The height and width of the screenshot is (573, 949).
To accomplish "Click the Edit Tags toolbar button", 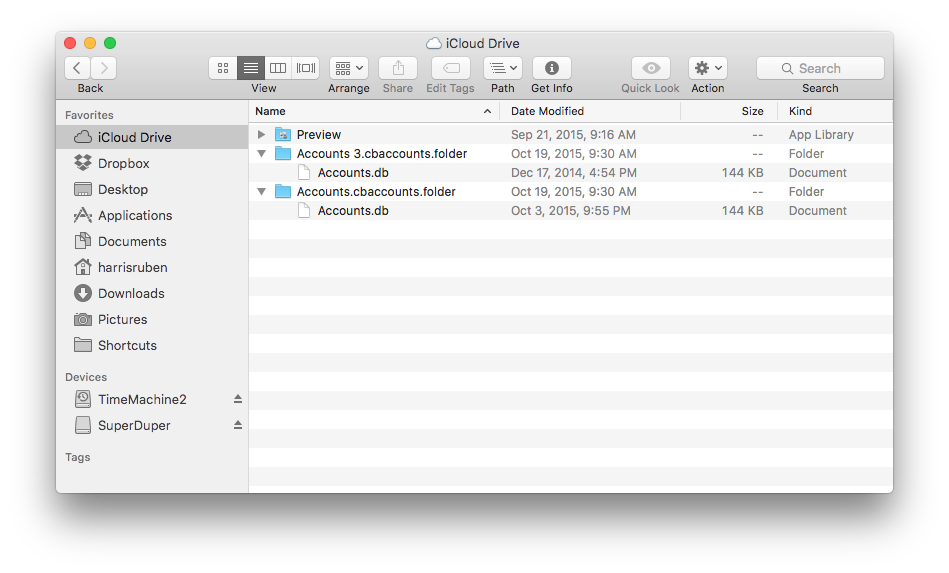I will (x=450, y=68).
